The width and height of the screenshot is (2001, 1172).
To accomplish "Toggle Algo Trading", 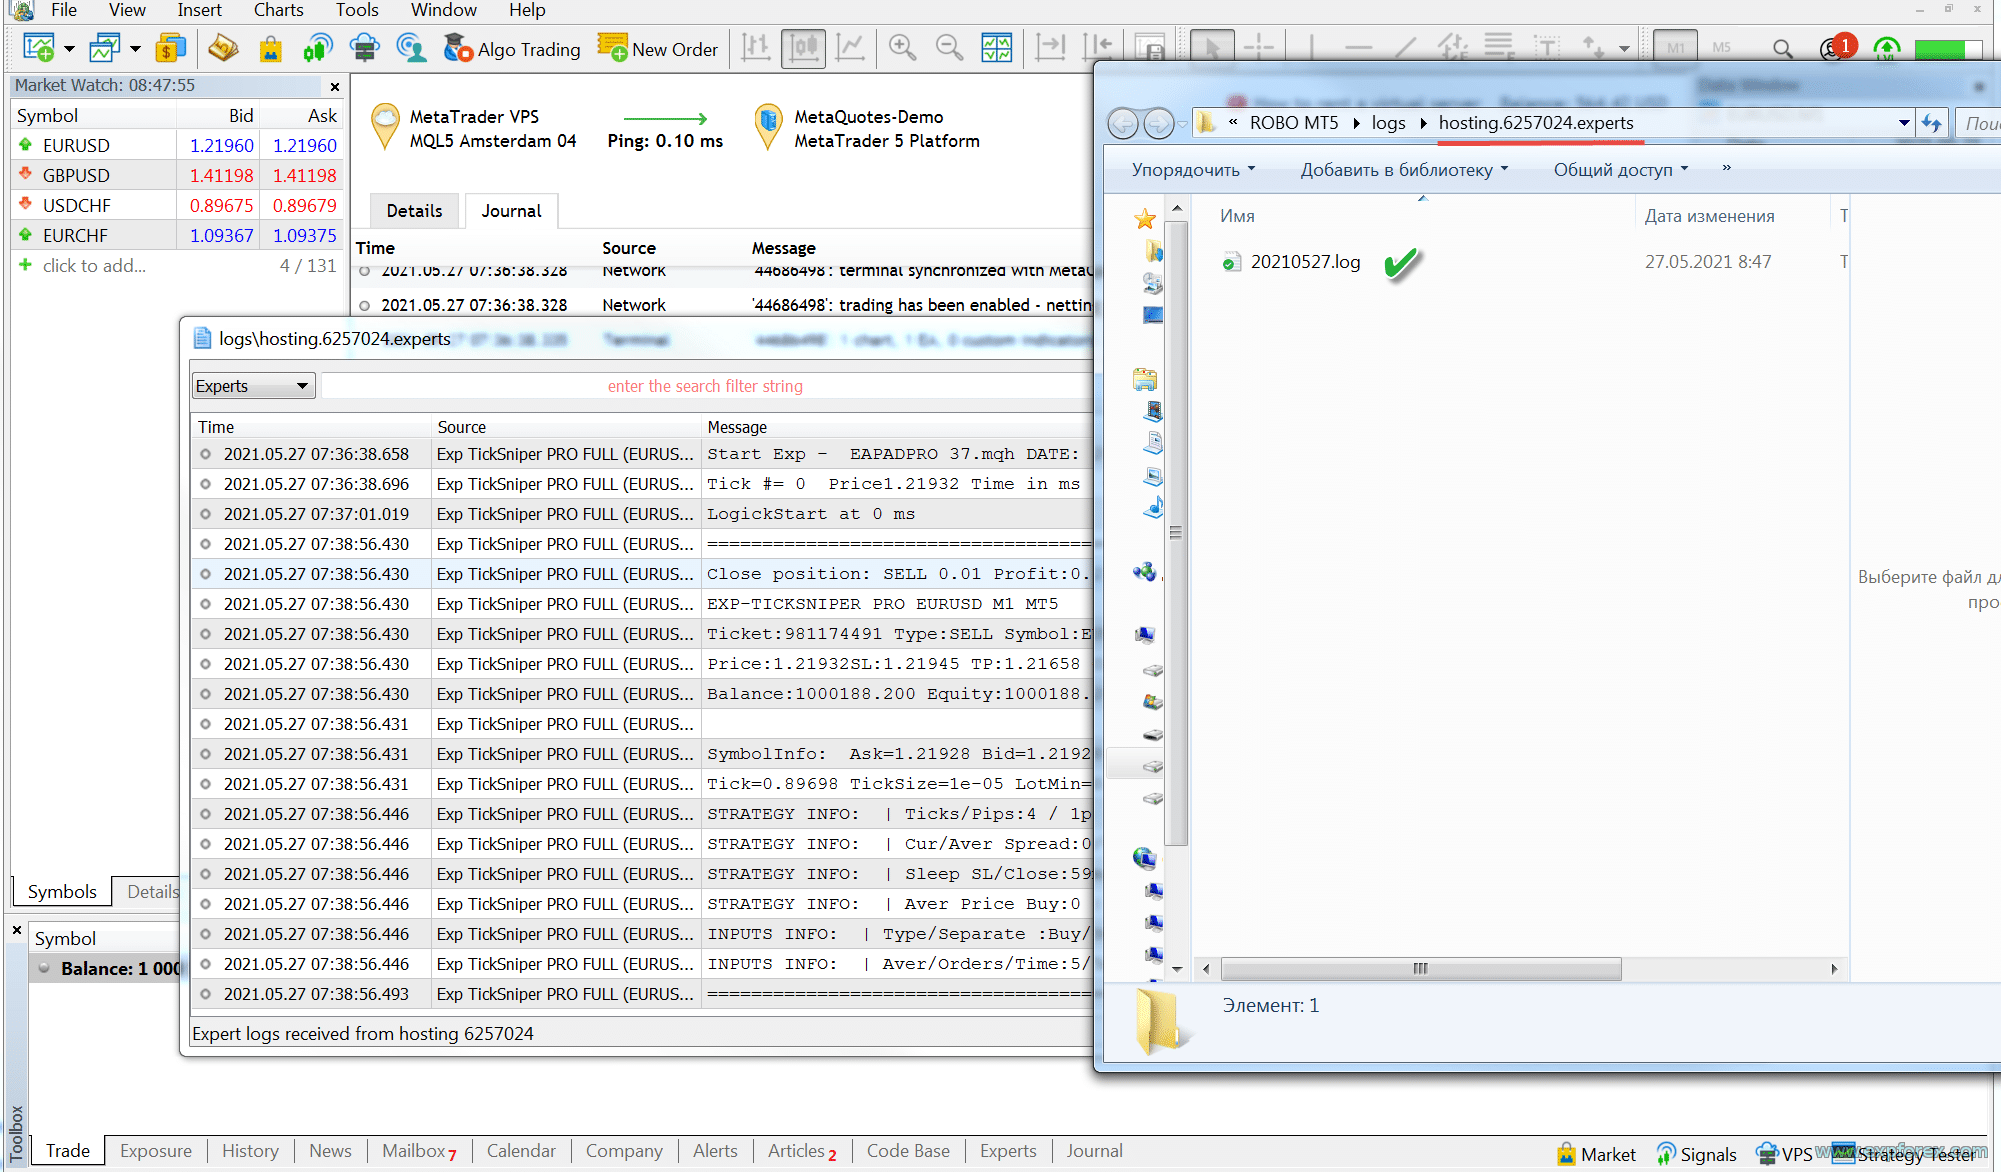I will (512, 49).
